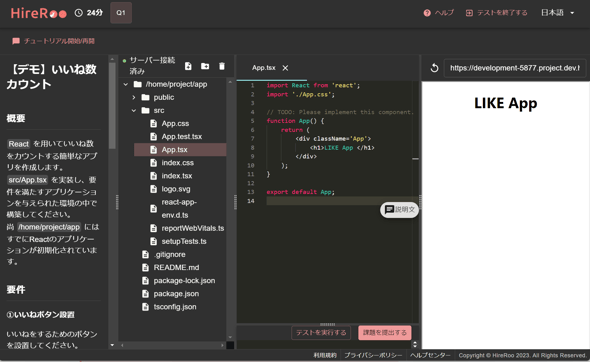Open ヘルプセンター help center link
The image size is (590, 362).
coord(430,355)
